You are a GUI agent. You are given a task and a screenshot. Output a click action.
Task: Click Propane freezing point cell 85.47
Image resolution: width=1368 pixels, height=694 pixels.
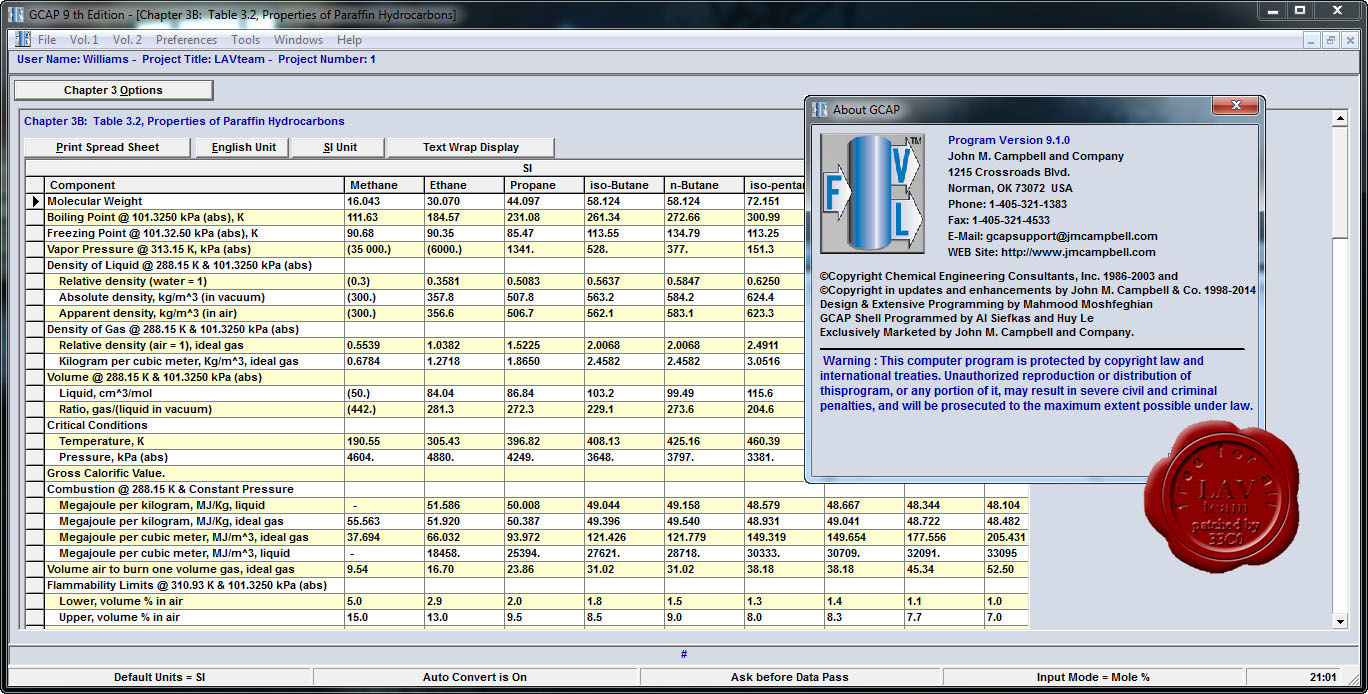click(x=544, y=233)
